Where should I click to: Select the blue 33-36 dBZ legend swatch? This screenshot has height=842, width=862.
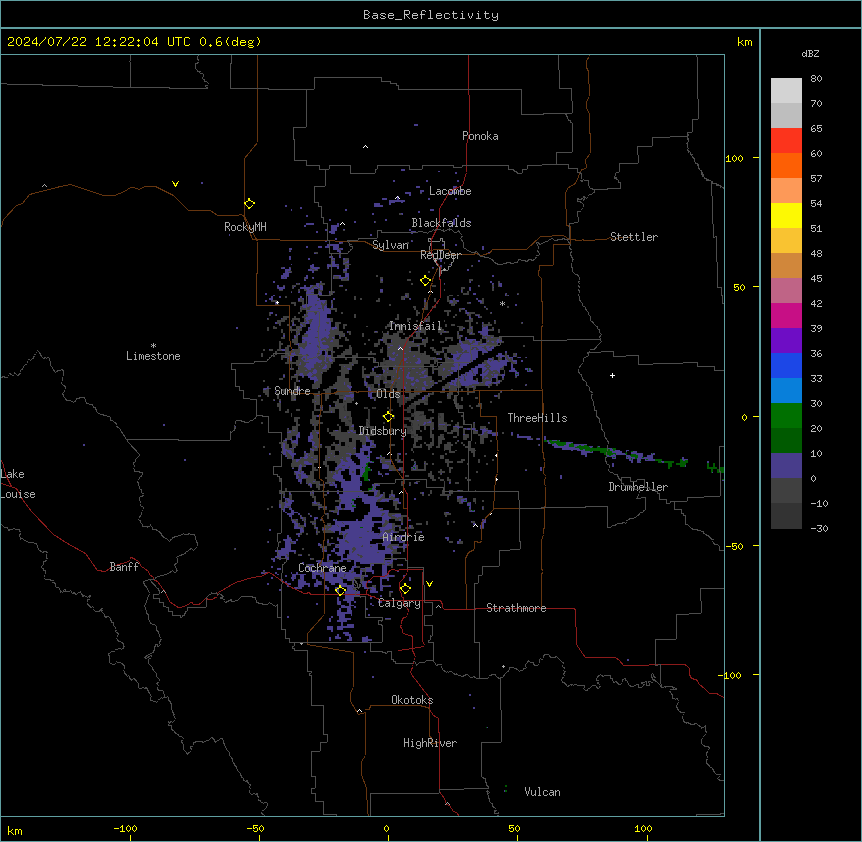[x=786, y=365]
